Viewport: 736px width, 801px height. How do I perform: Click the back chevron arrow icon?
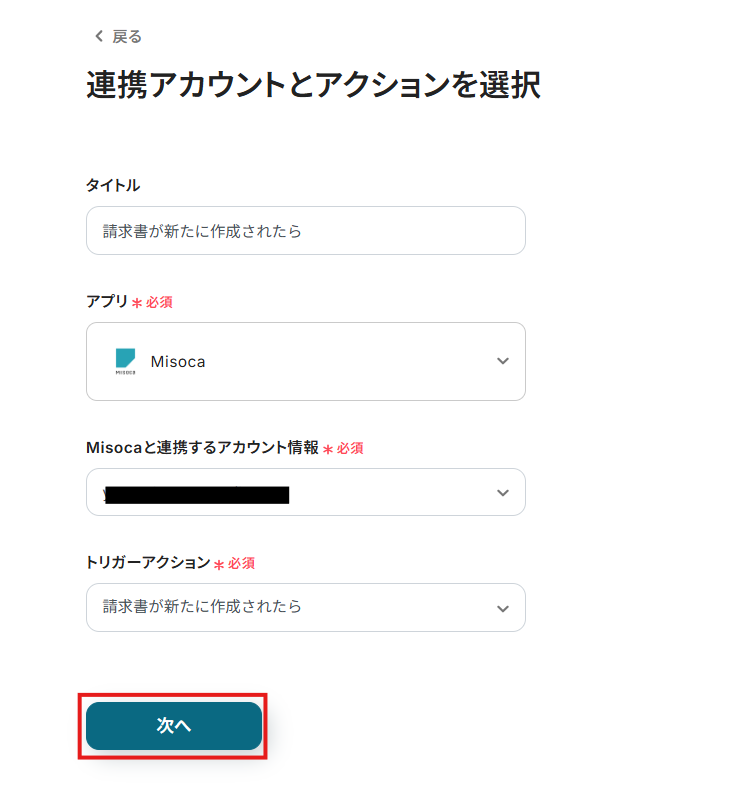(98, 36)
